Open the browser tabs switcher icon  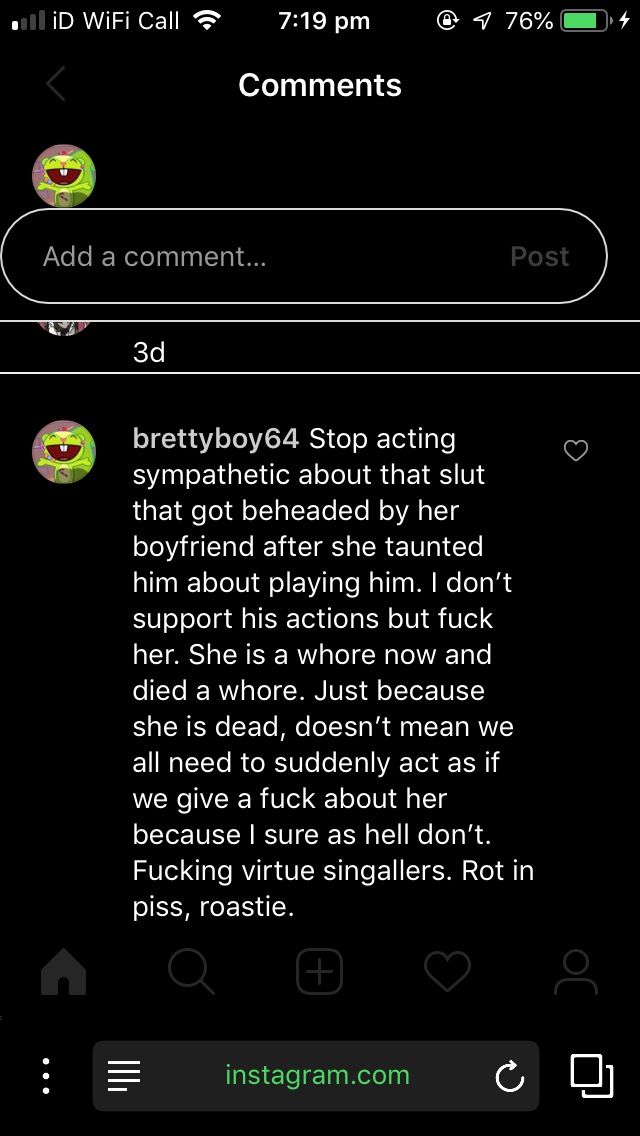pos(592,1076)
